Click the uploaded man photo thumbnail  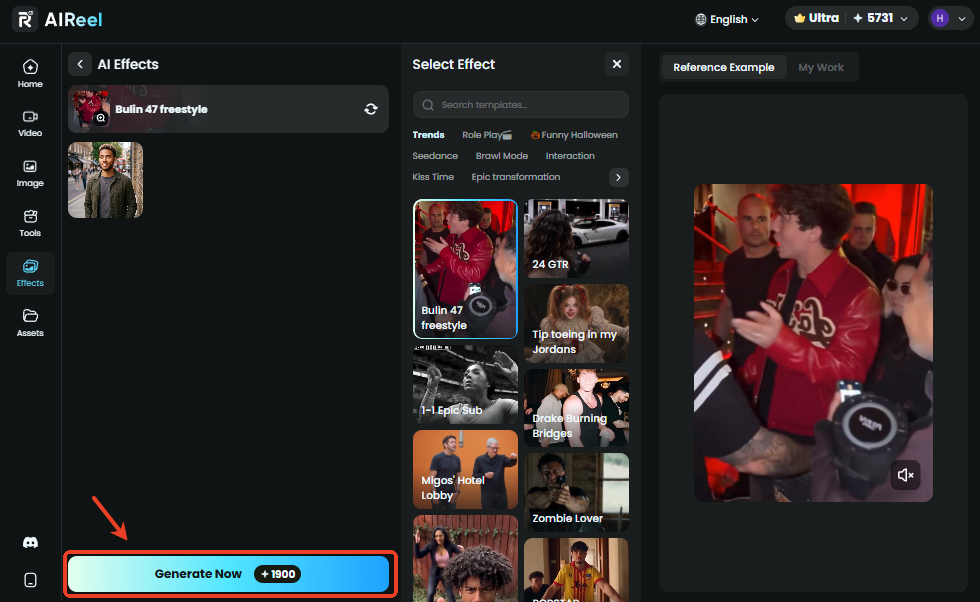pyautogui.click(x=106, y=180)
